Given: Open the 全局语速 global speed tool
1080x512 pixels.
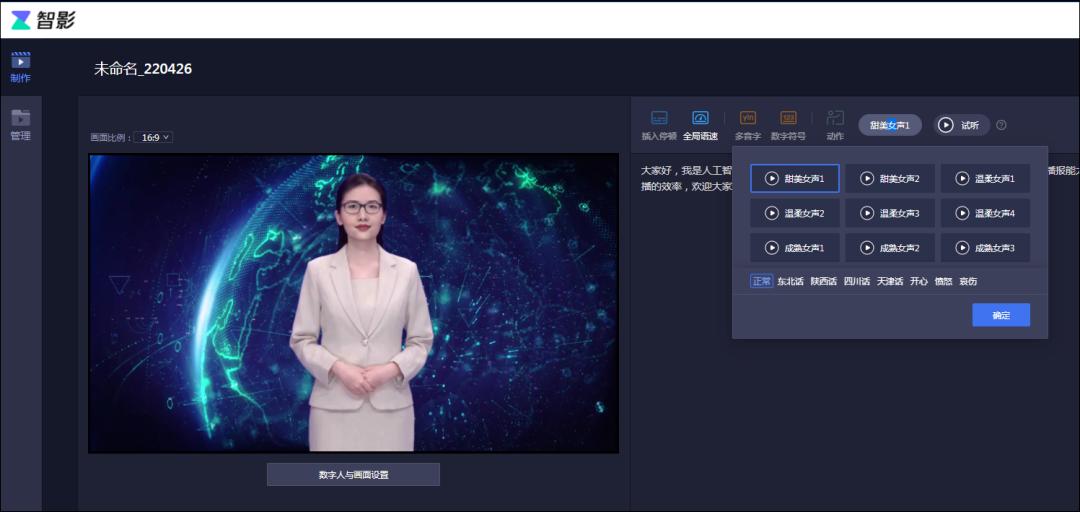Looking at the screenshot, I should [x=700, y=126].
